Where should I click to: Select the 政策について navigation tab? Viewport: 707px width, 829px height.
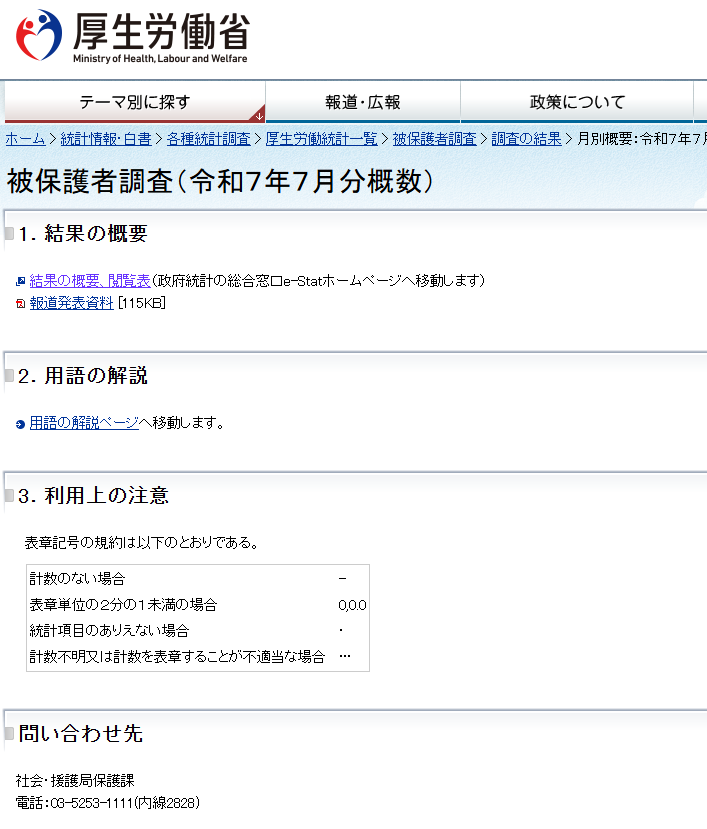click(x=577, y=102)
